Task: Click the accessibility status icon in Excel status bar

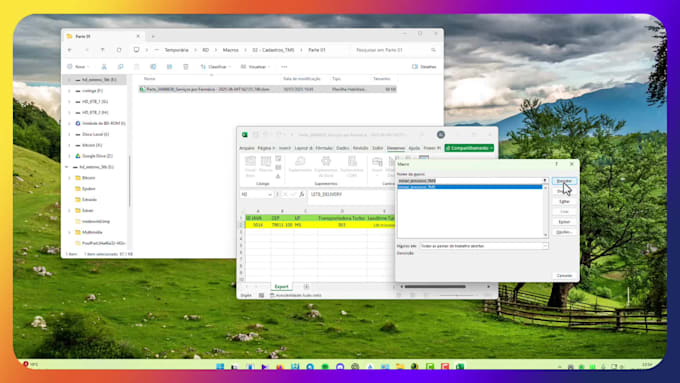Action: coord(272,295)
